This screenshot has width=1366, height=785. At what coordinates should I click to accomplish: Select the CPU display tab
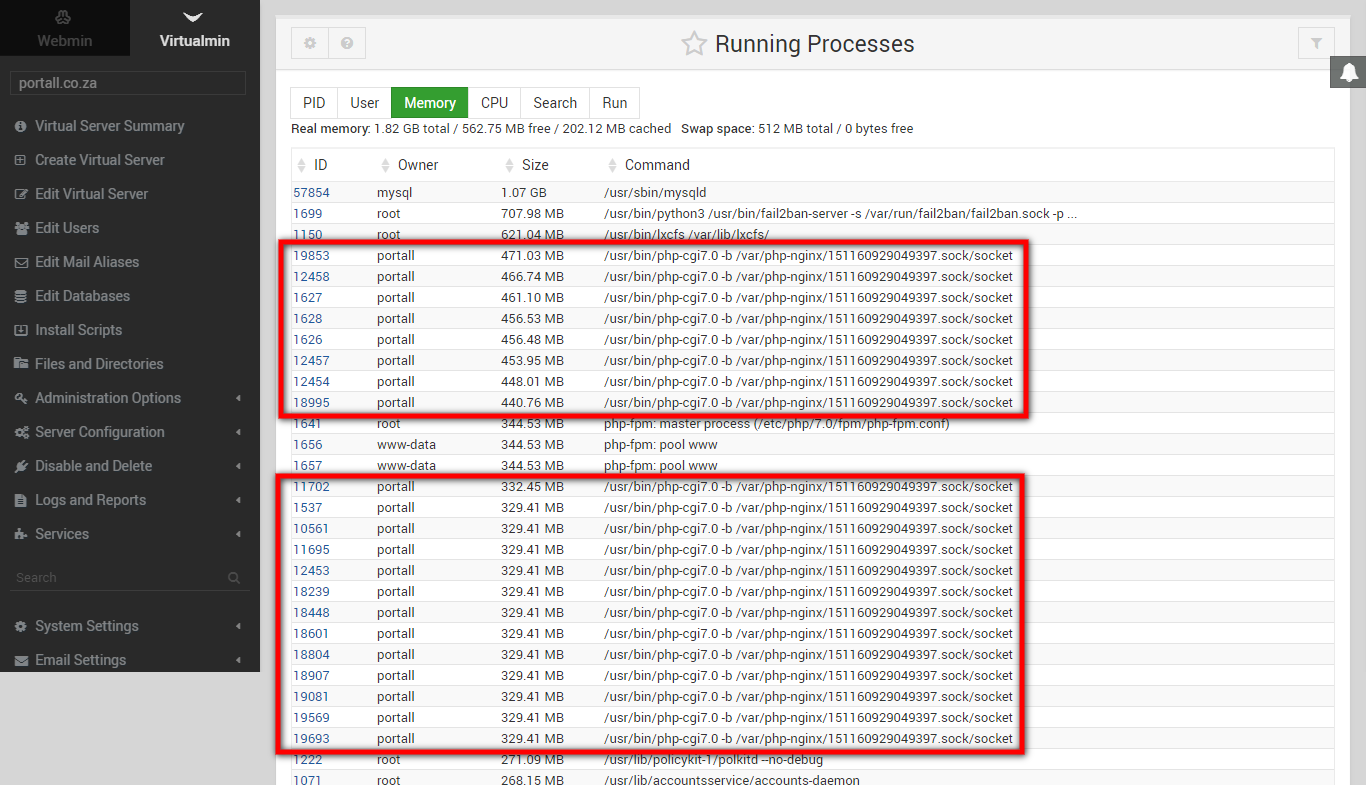pyautogui.click(x=494, y=103)
